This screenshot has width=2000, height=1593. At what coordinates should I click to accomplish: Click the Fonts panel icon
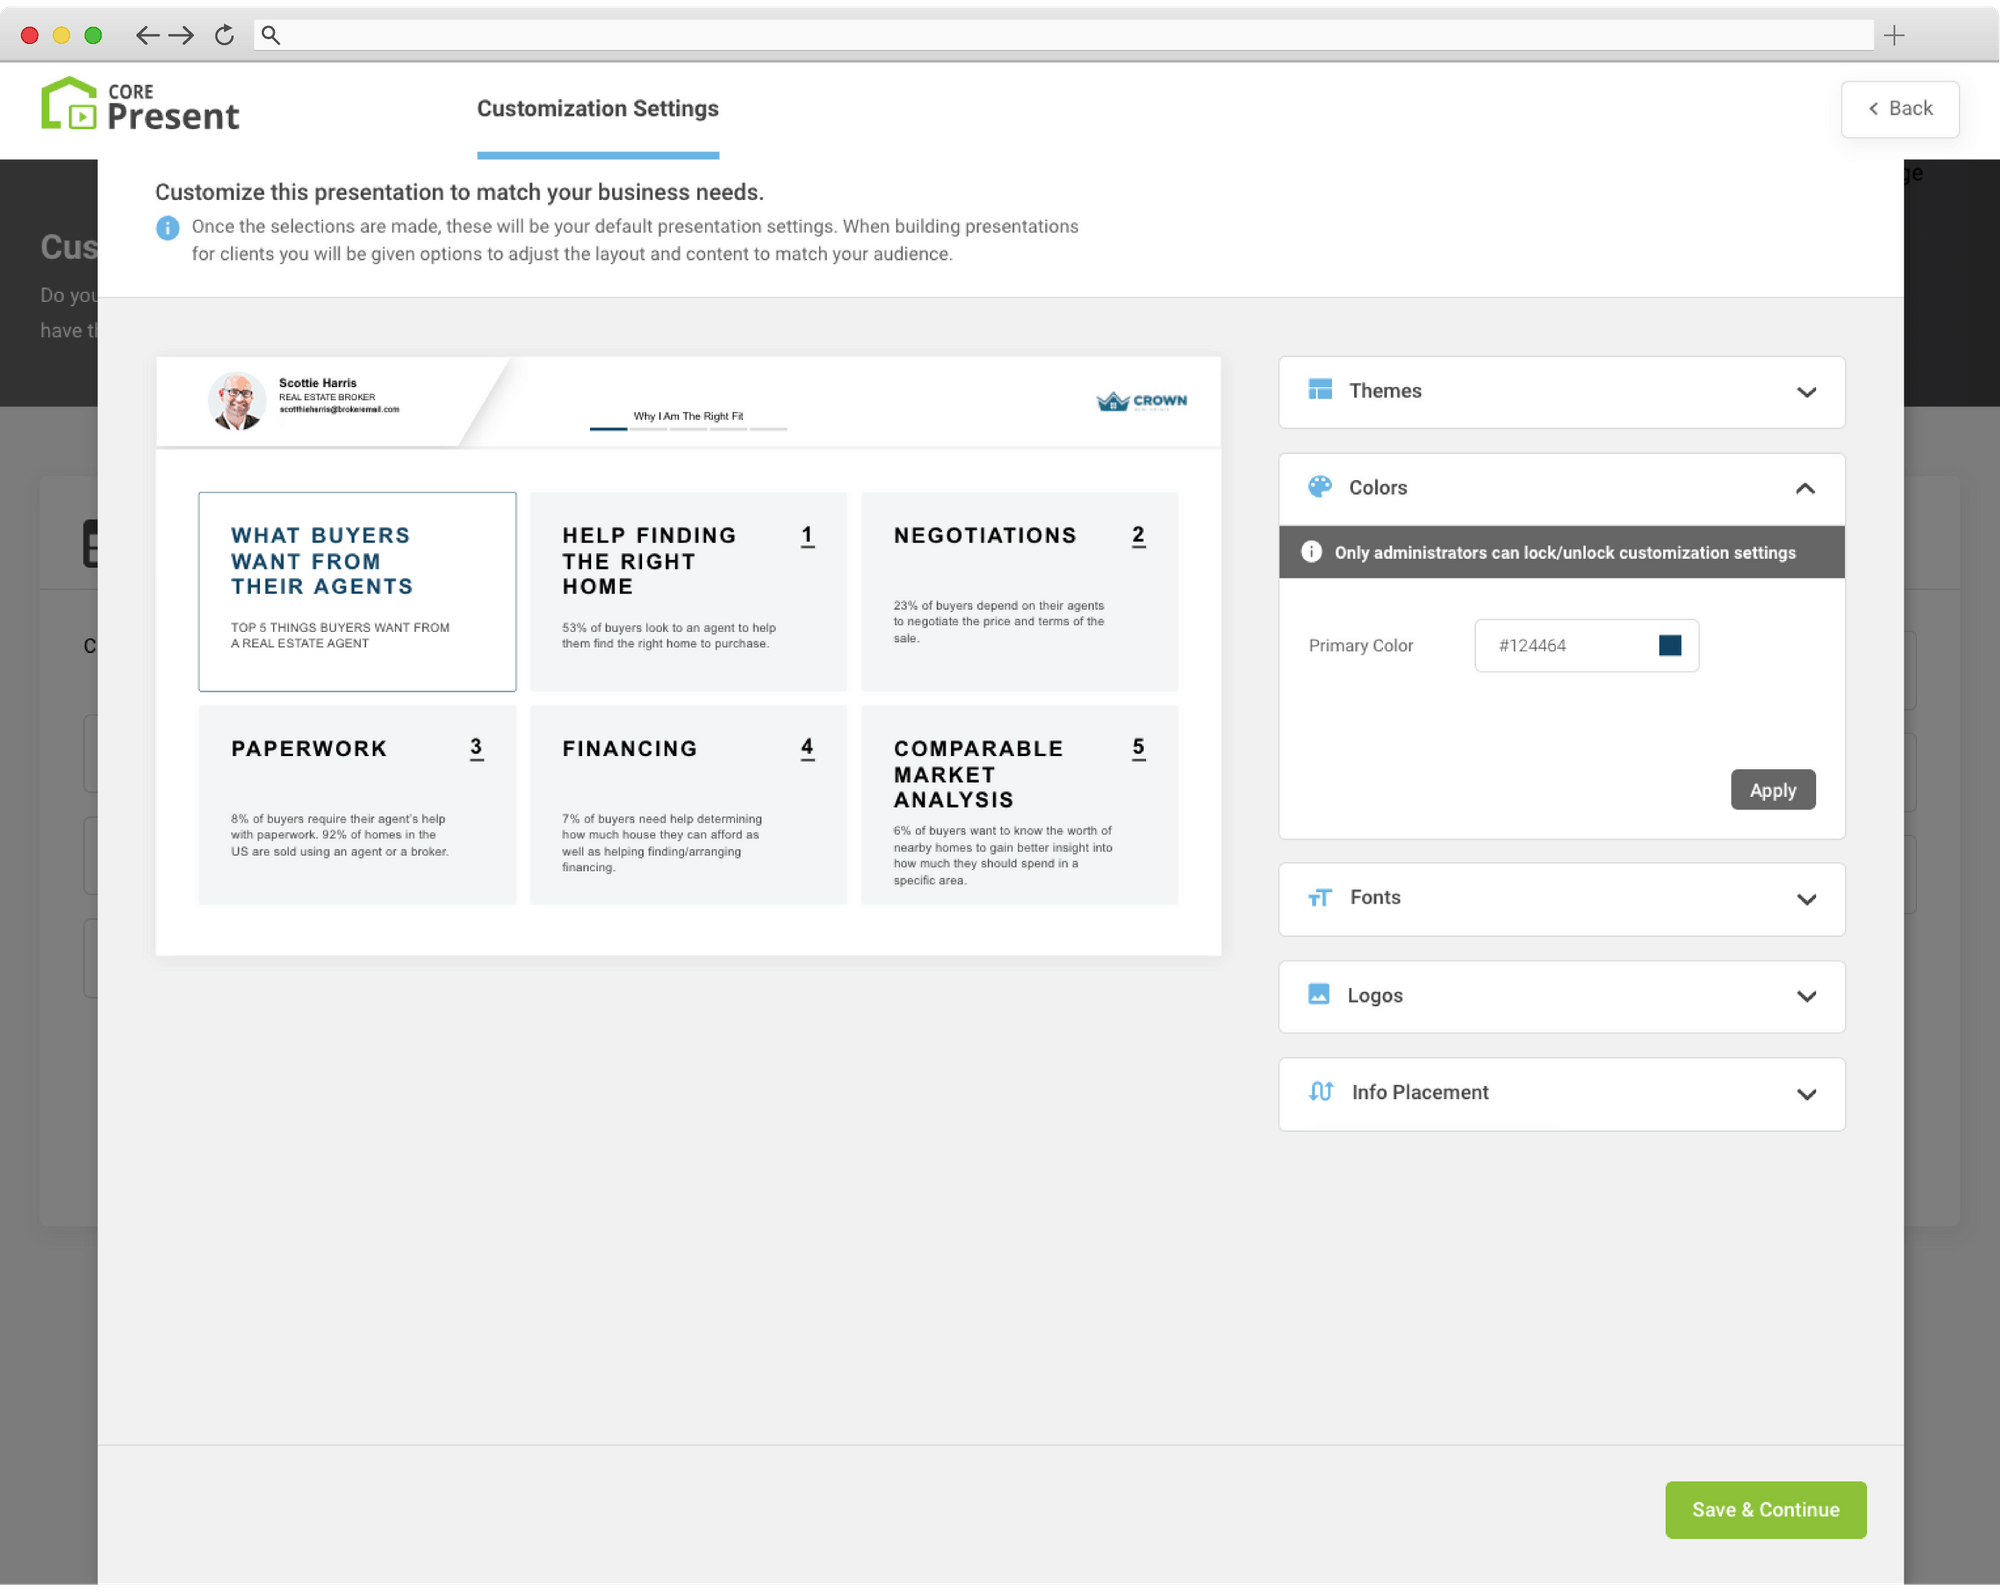pos(1319,898)
